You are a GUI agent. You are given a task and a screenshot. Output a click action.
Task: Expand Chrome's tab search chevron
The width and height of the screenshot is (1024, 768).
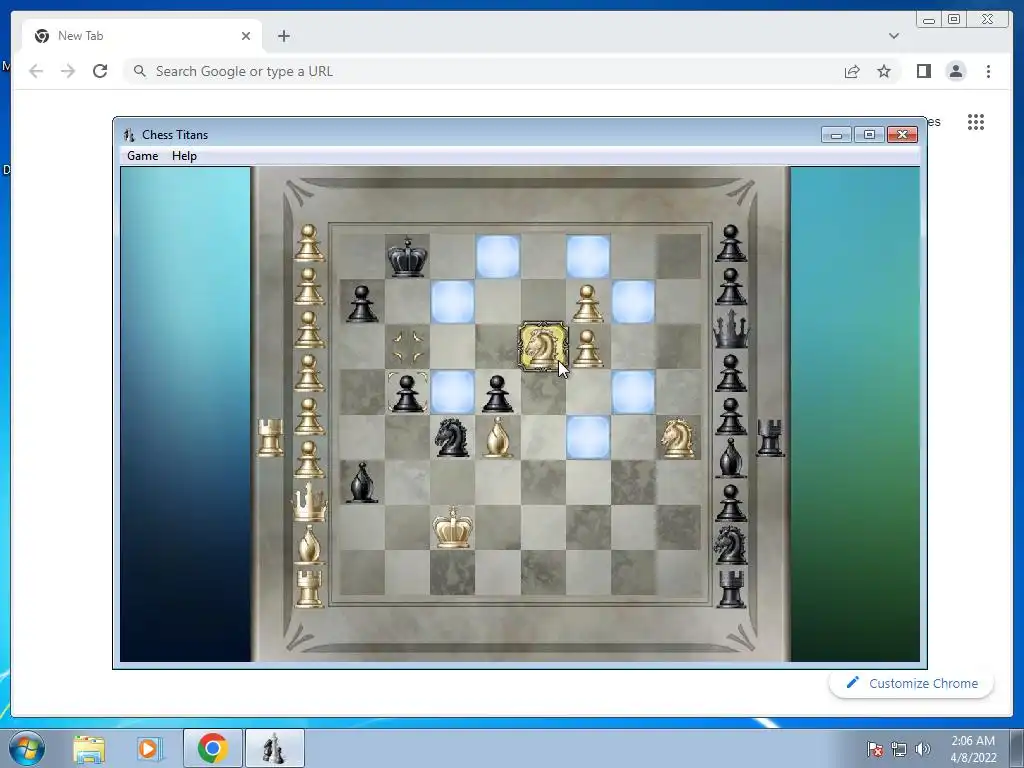point(893,36)
